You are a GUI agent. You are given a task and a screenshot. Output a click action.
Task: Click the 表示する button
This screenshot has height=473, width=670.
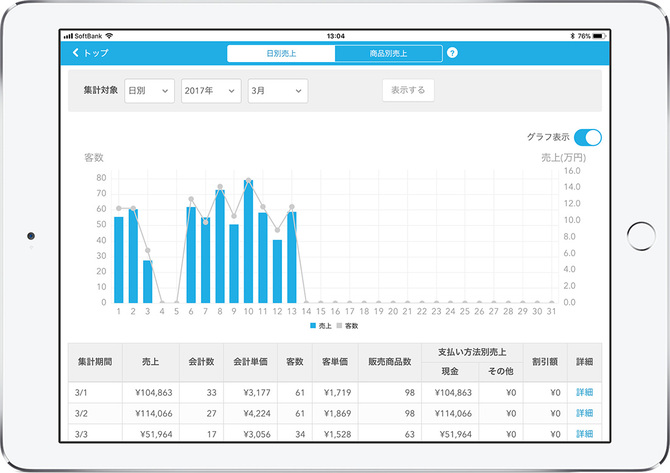[408, 90]
